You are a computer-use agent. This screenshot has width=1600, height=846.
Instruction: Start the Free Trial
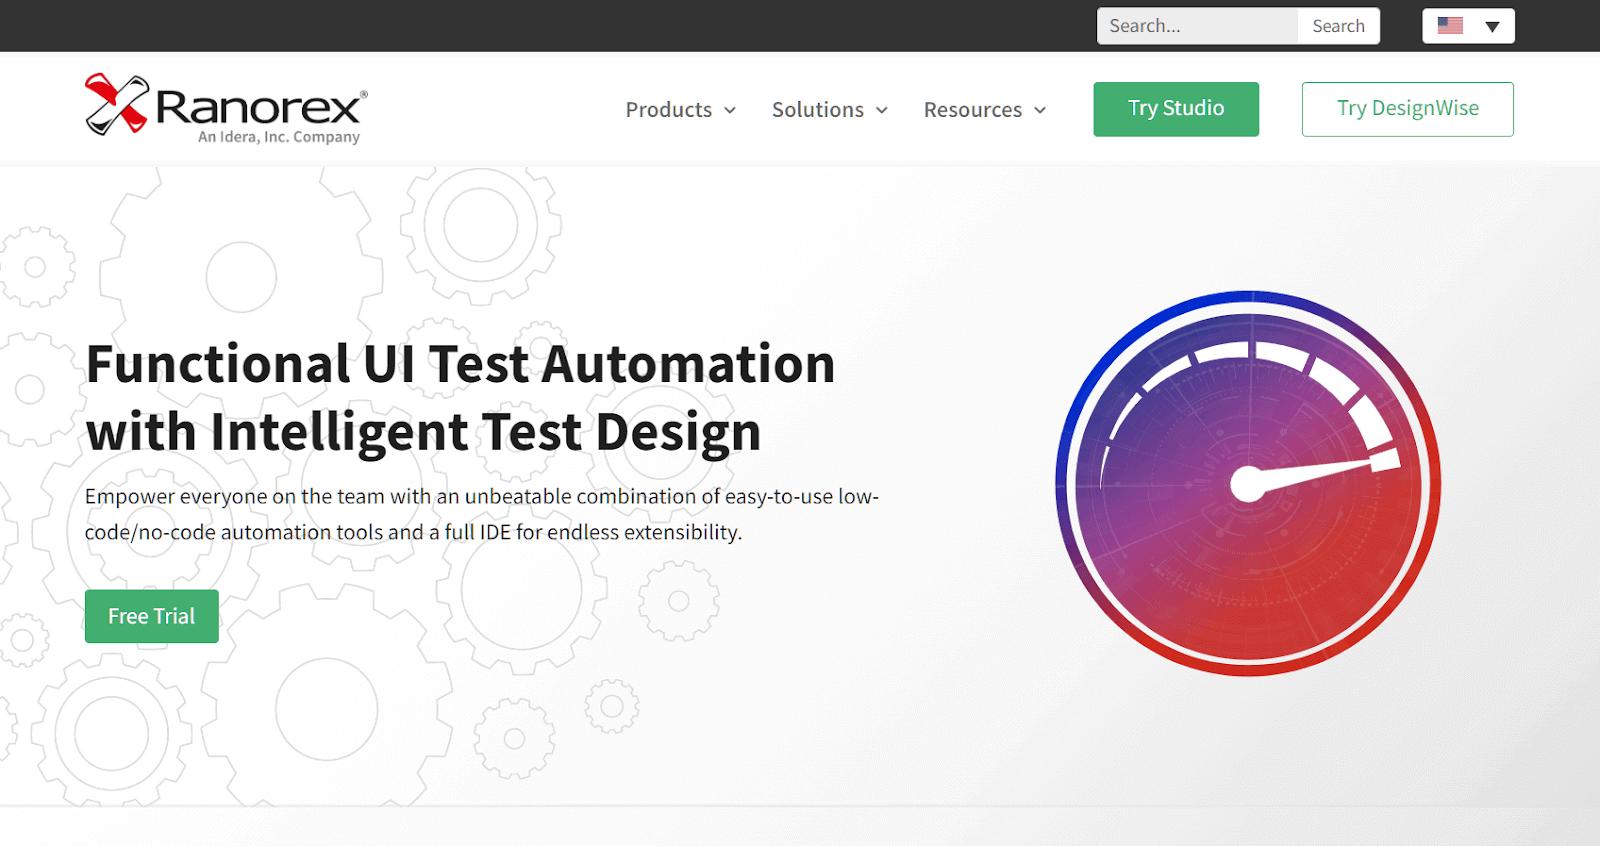152,616
